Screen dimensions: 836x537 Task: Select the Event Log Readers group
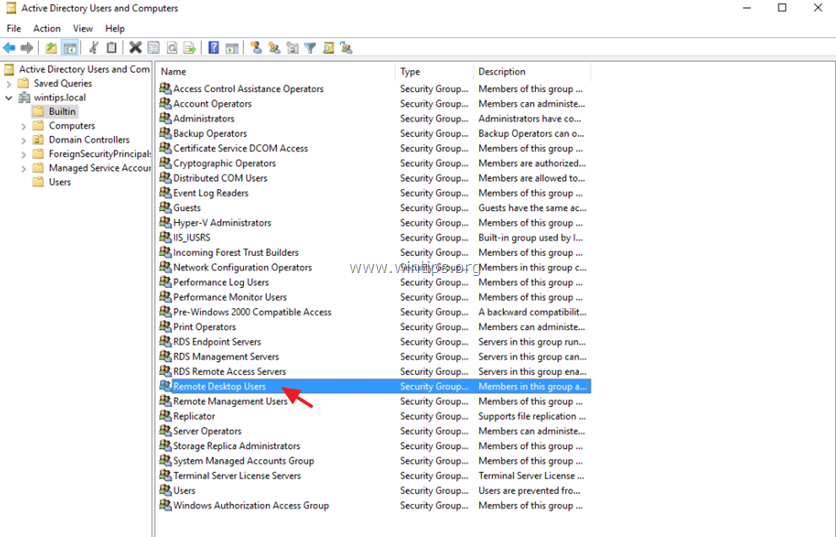[x=375, y=193]
